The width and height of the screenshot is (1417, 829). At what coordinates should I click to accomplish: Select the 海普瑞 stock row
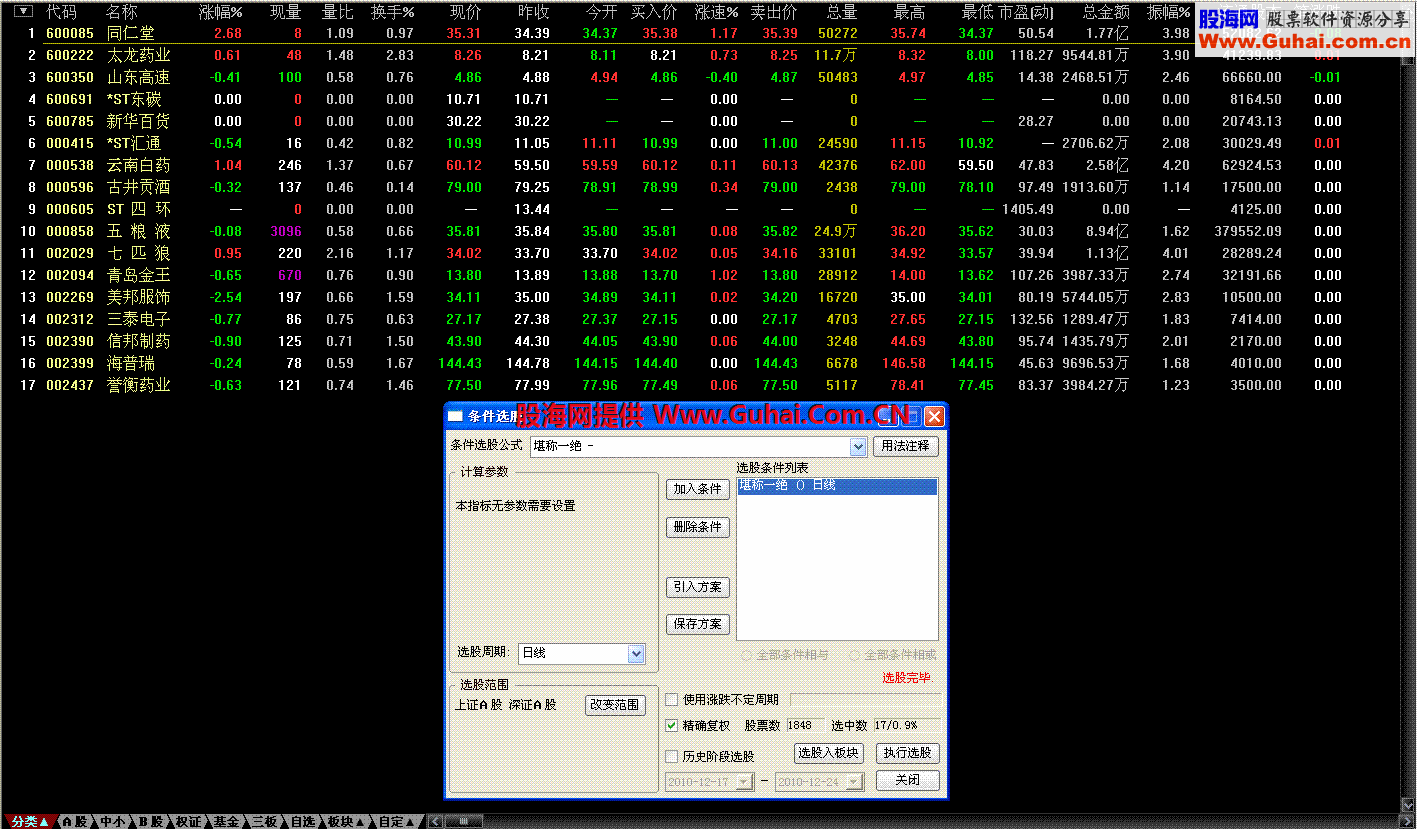(x=700, y=363)
